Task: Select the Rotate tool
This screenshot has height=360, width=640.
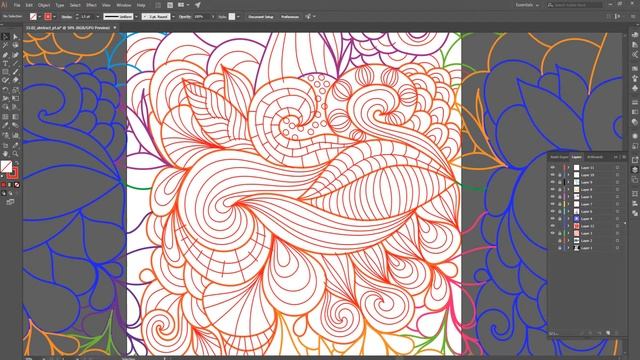Action: coord(5,89)
